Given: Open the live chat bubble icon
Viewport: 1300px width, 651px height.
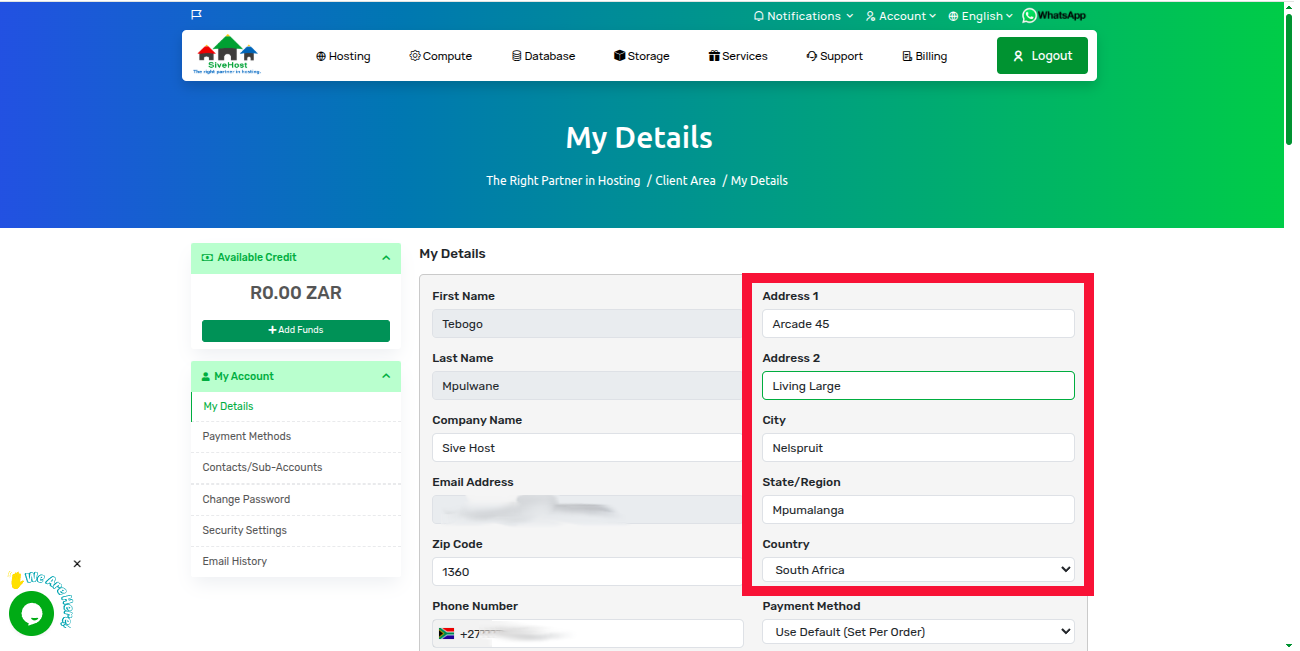Looking at the screenshot, I should [31, 613].
